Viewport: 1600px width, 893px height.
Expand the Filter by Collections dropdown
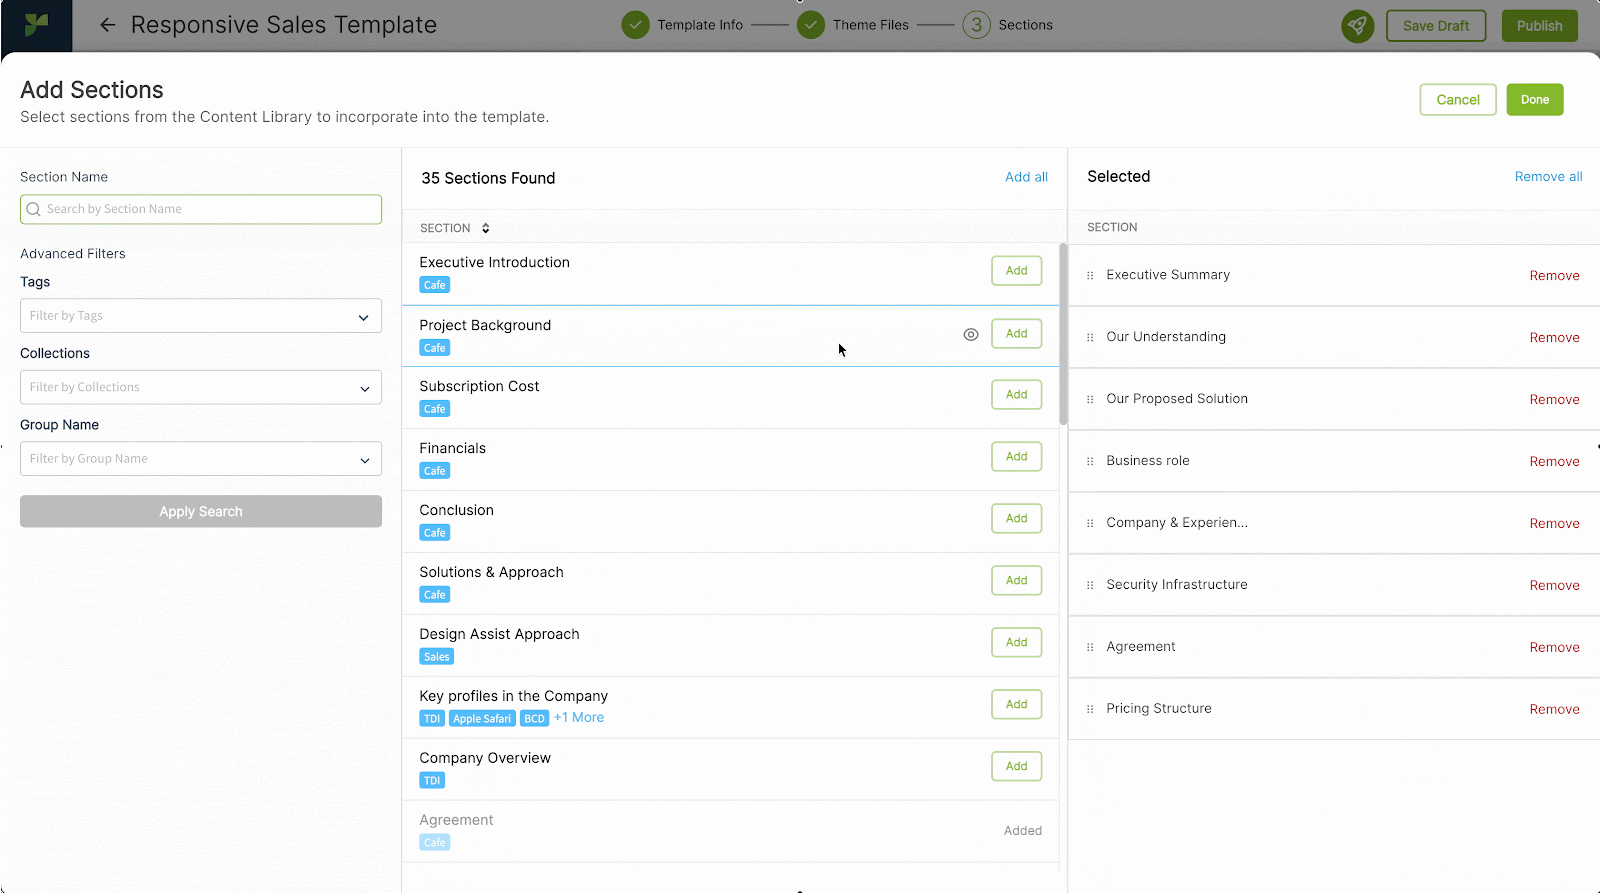[200, 388]
